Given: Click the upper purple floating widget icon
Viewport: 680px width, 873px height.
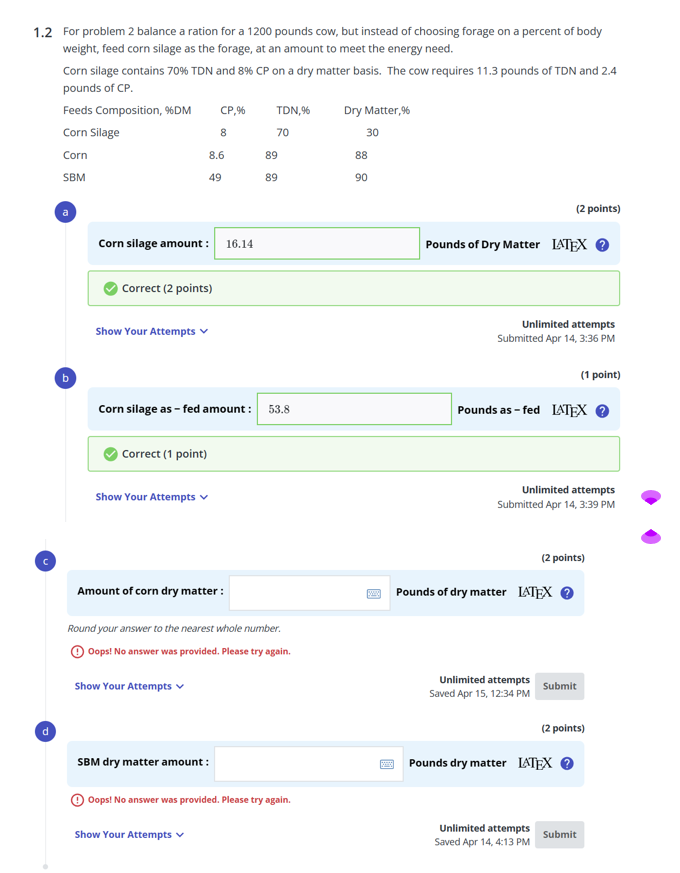Looking at the screenshot, I should click(x=651, y=497).
